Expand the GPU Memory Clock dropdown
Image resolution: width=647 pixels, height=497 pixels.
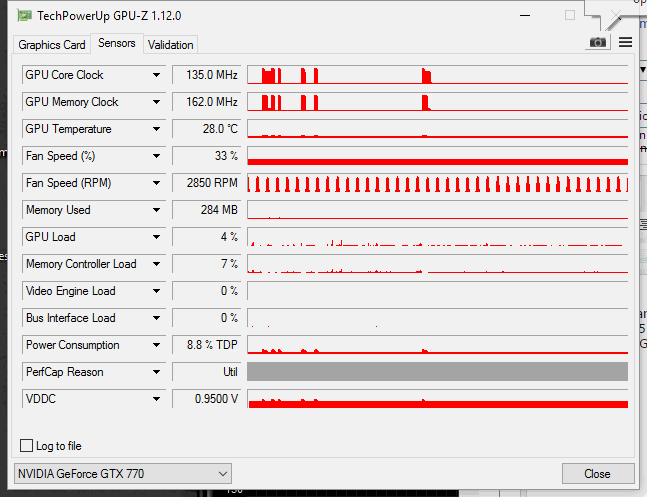pyautogui.click(x=156, y=102)
